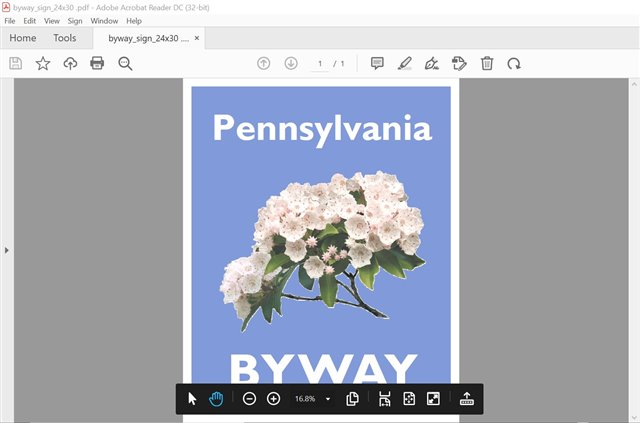Click the current page number field
Image resolution: width=640 pixels, height=423 pixels.
point(320,64)
